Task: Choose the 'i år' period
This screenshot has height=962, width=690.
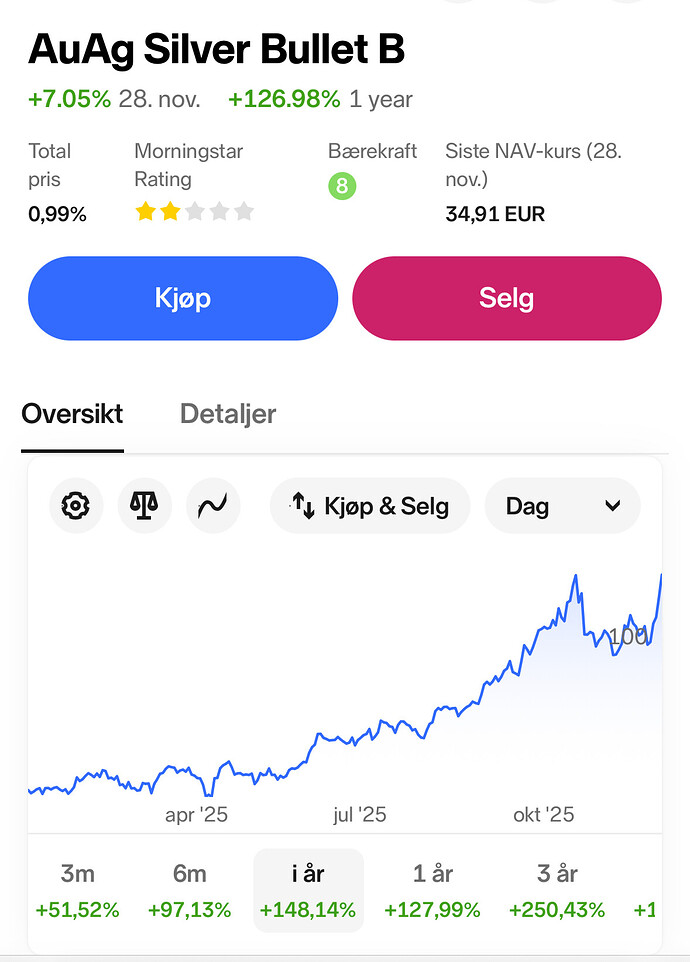Action: 308,890
